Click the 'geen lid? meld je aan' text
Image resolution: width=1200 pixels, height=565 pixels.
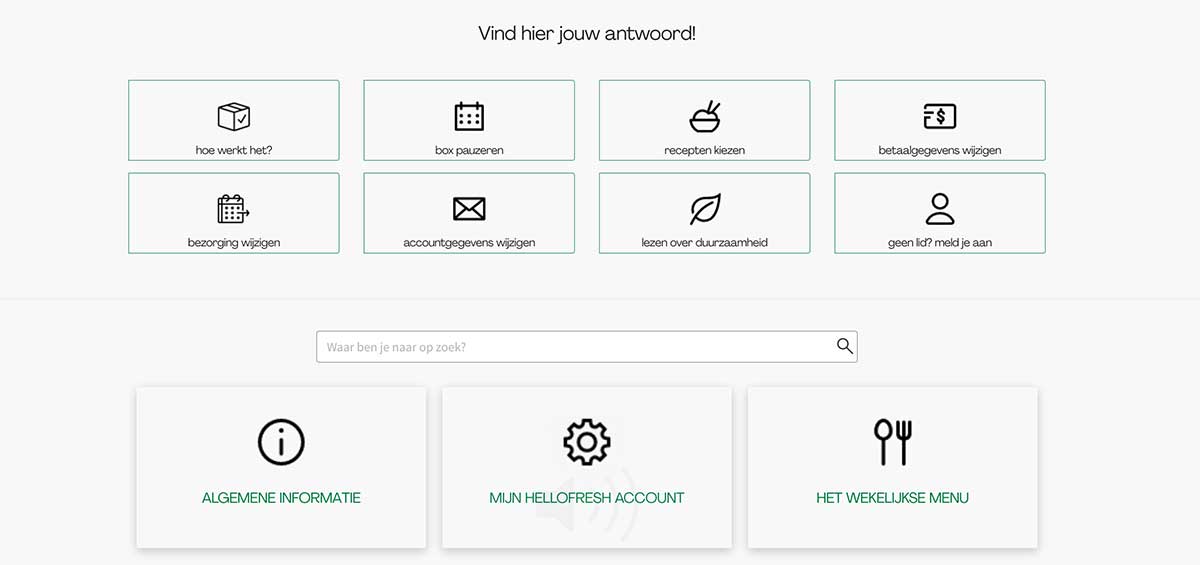pos(939,243)
